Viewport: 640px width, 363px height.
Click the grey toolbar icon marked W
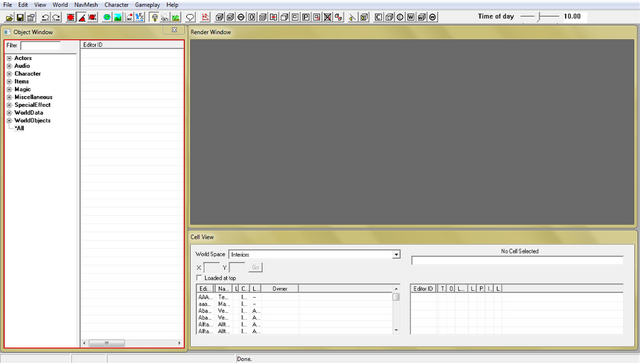pos(411,17)
